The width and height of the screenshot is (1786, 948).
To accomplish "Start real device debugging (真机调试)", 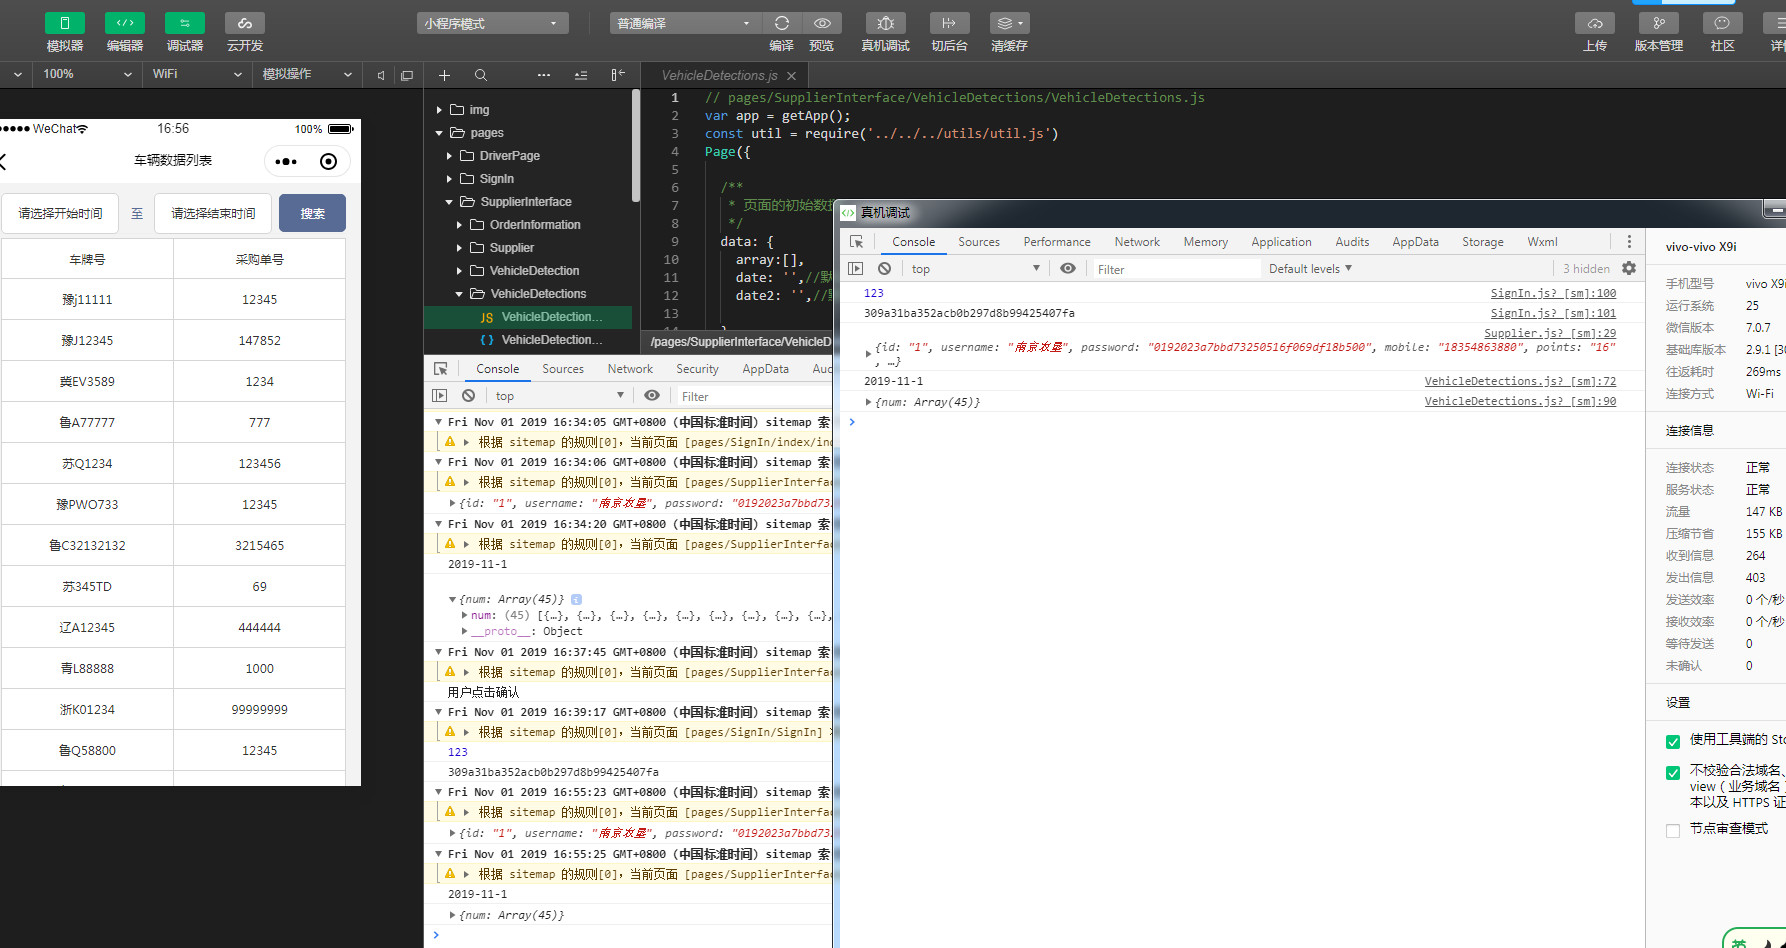I will click(x=886, y=23).
